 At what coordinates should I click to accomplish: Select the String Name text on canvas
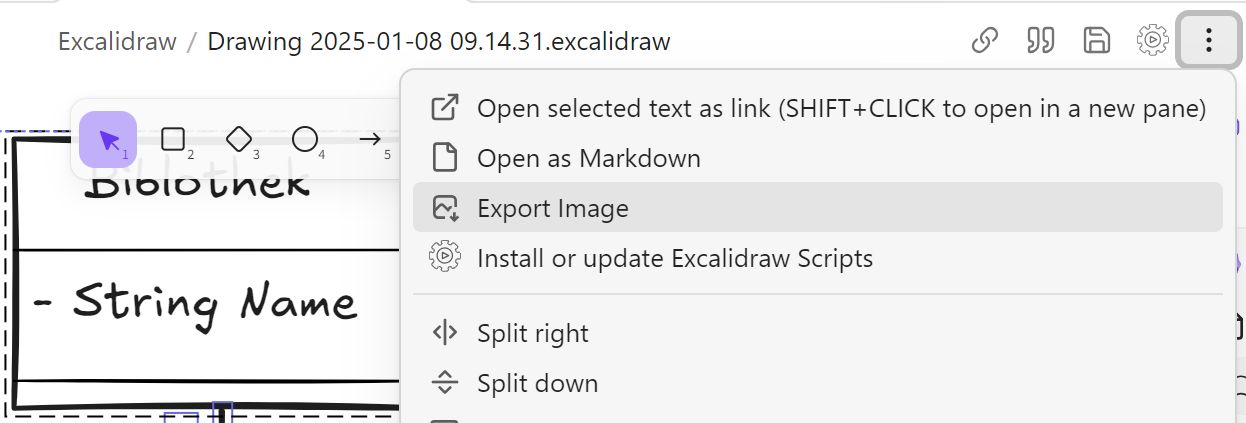[194, 303]
